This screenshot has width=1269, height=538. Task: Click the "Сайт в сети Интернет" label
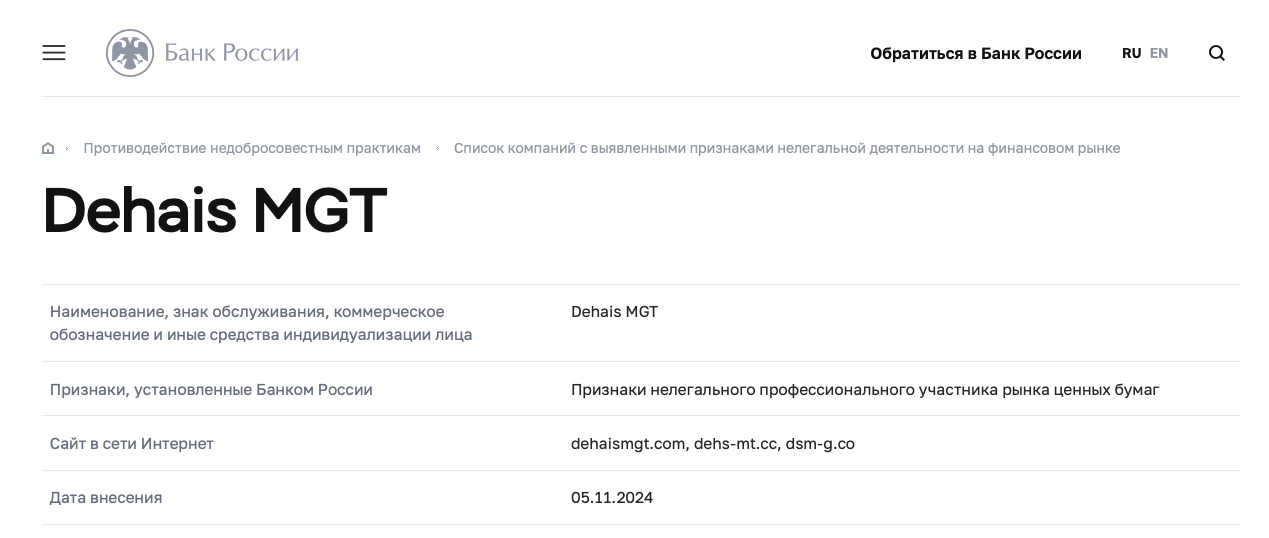[132, 443]
